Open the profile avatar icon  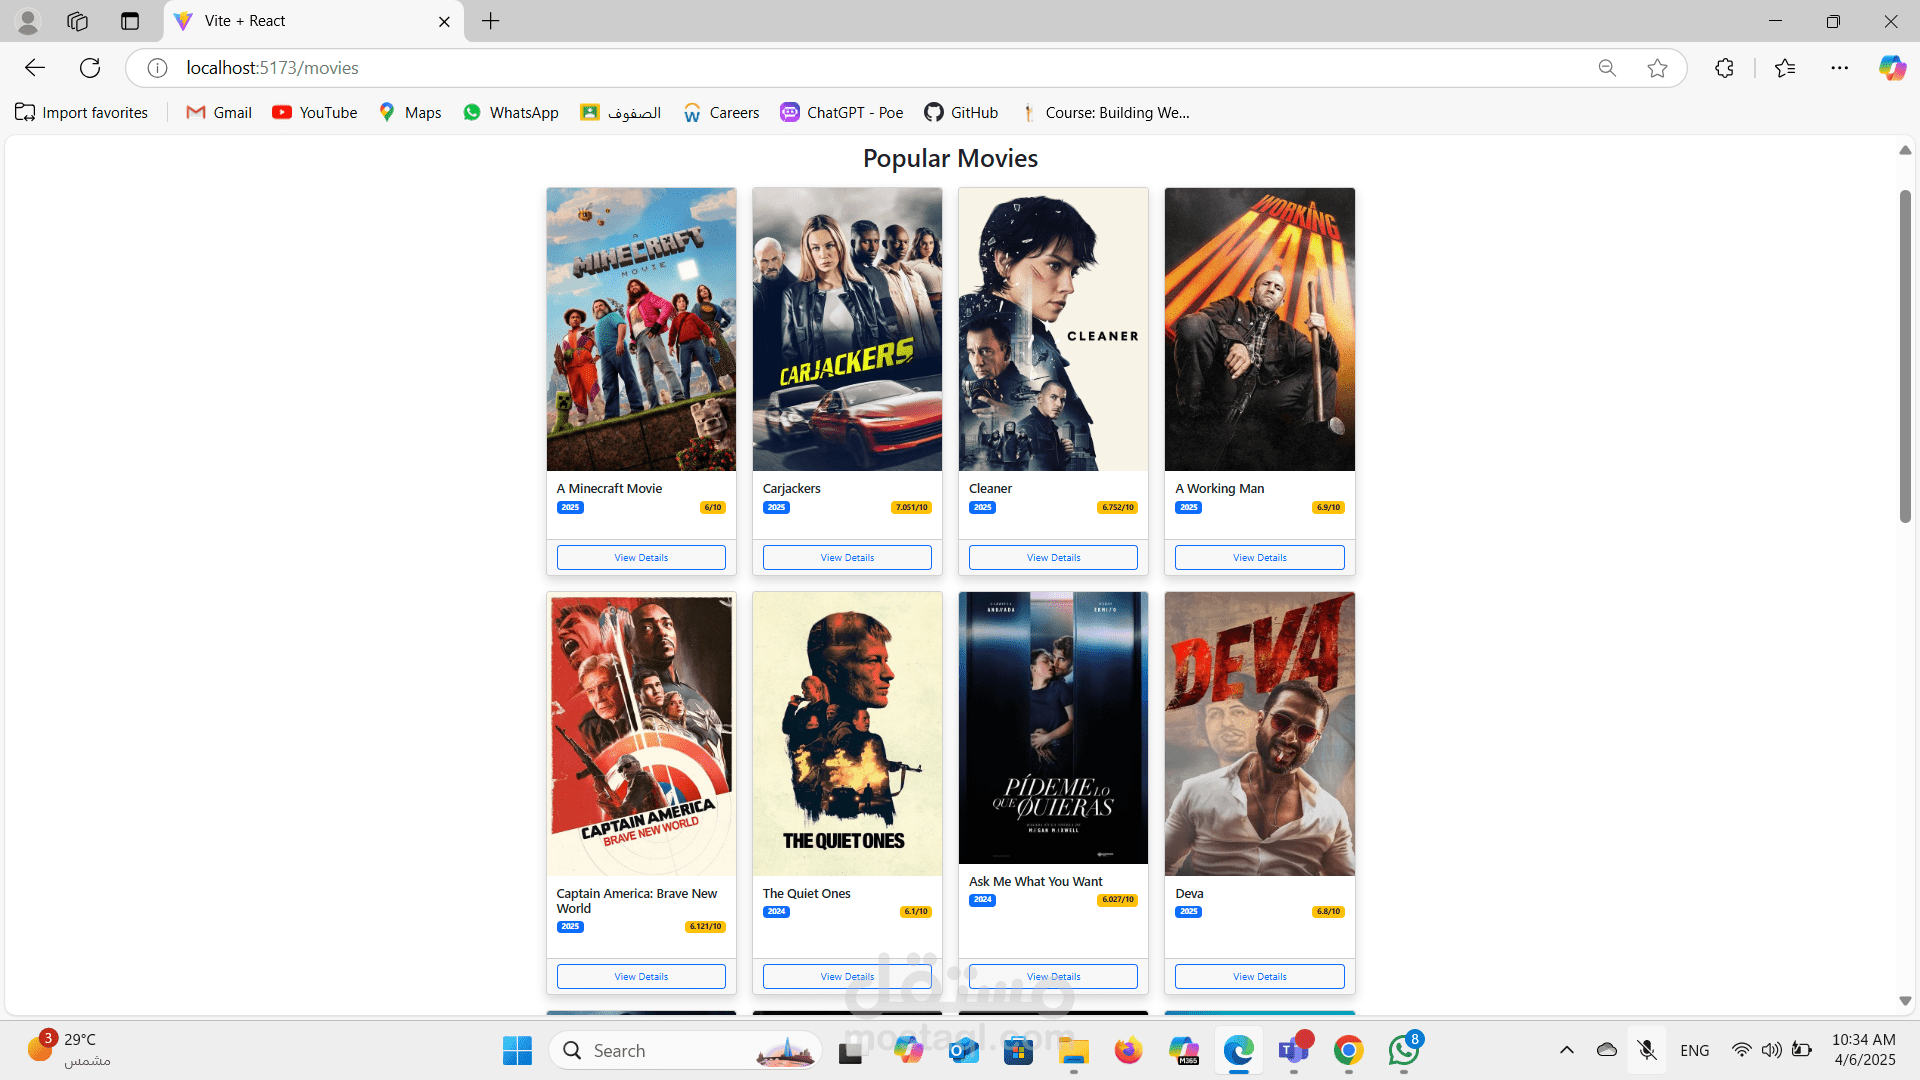click(x=28, y=21)
